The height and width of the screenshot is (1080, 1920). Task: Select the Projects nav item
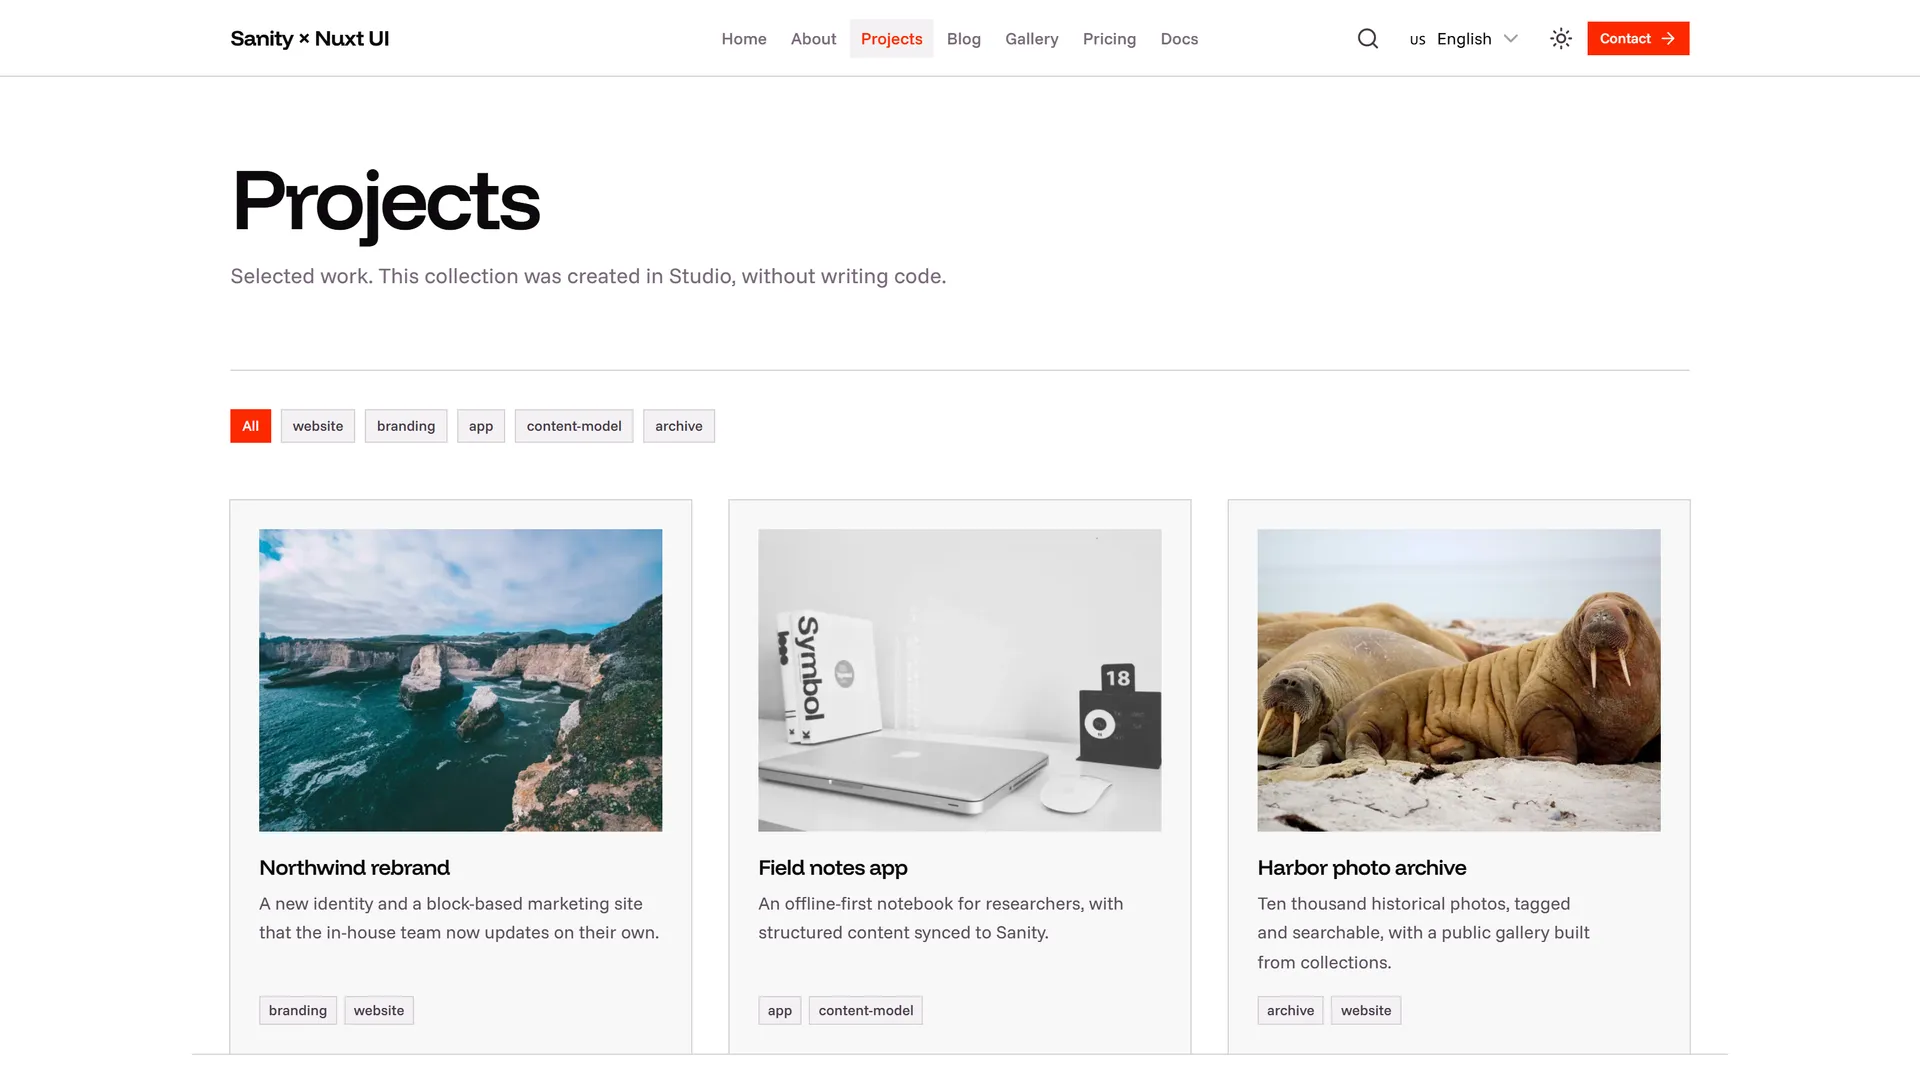891,39
